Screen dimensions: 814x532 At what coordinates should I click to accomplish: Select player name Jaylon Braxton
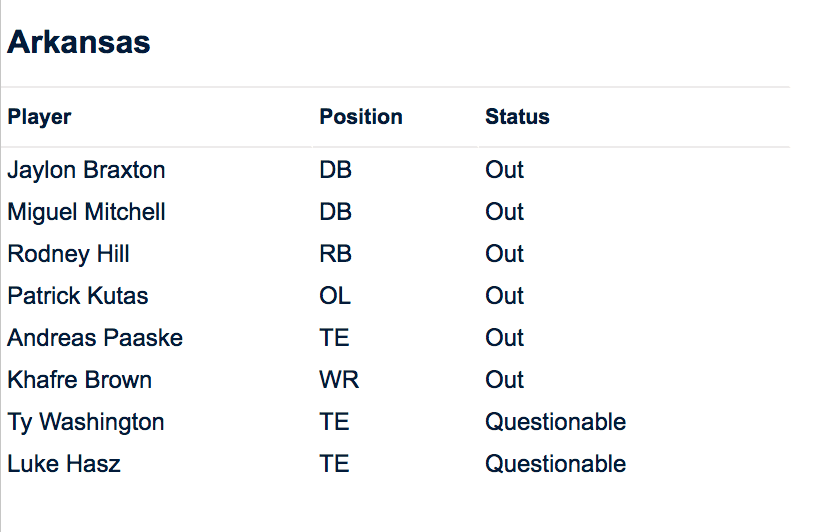pyautogui.click(x=86, y=170)
